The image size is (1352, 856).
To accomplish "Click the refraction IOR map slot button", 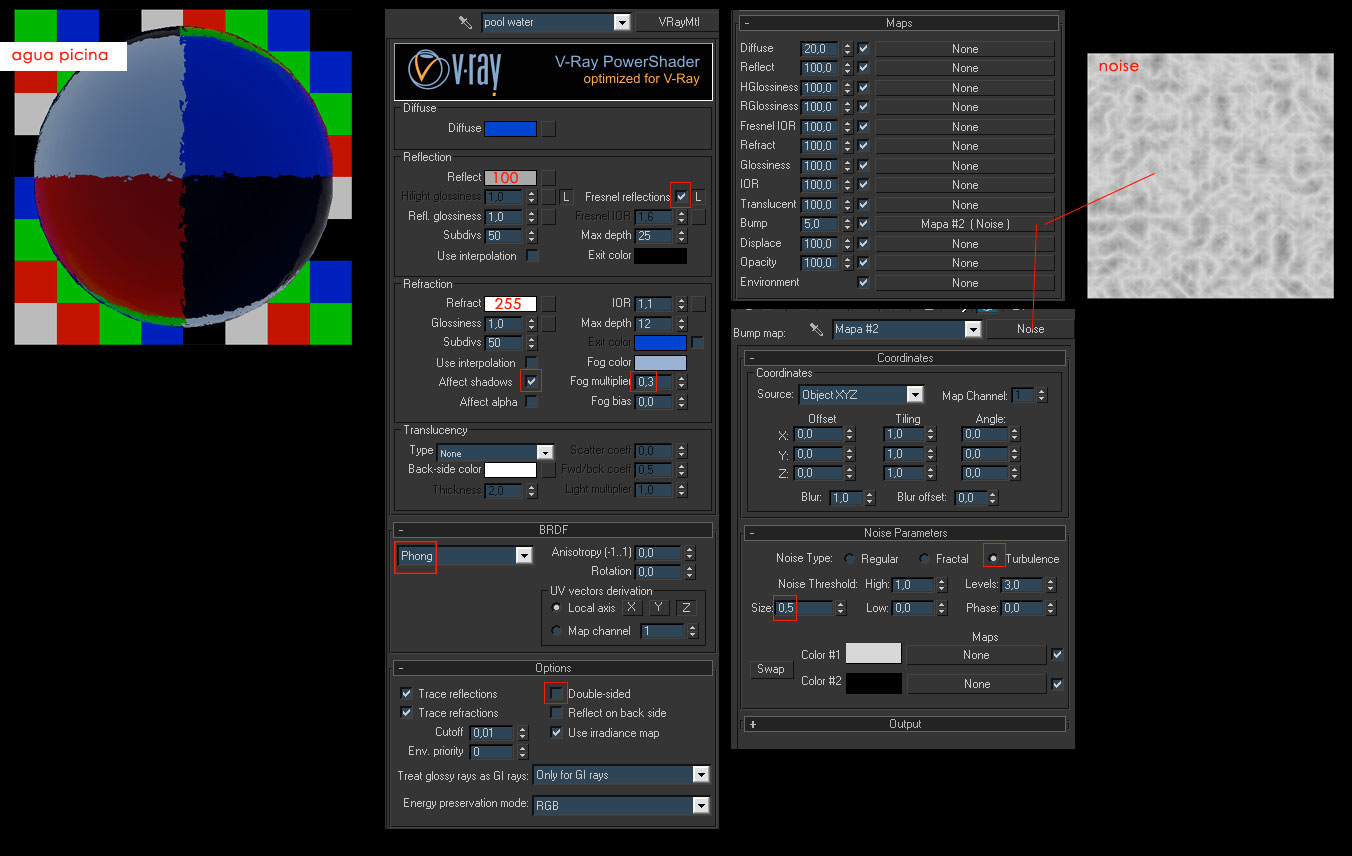I will pos(699,304).
